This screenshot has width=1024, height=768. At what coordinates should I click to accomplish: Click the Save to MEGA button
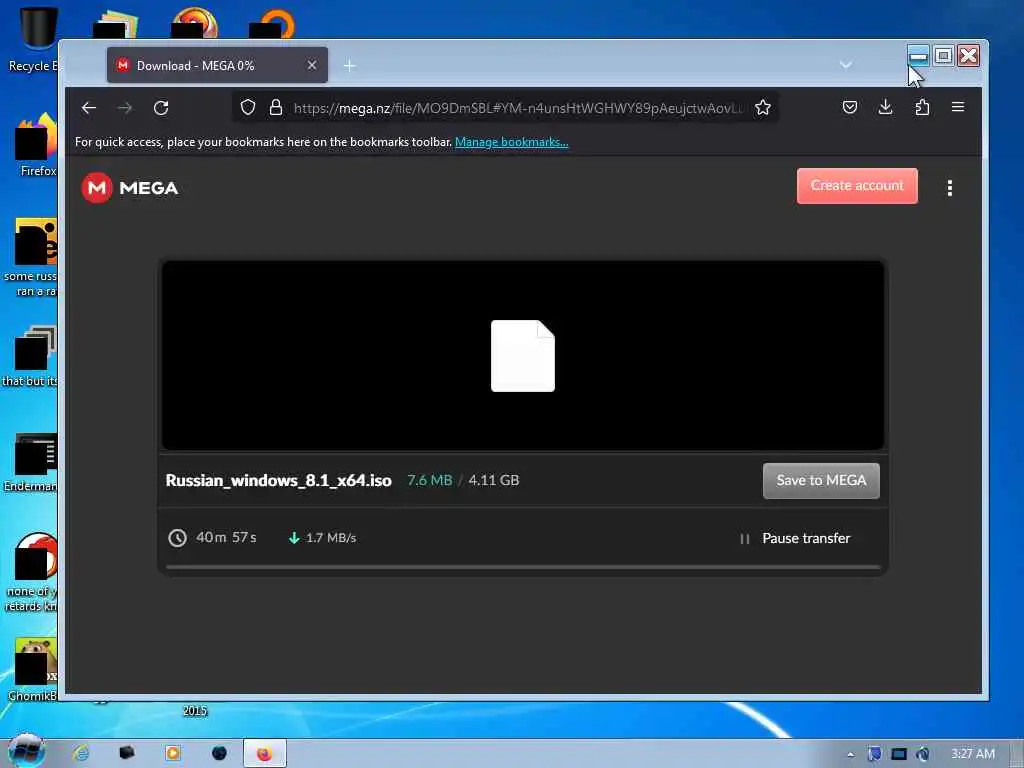tap(821, 481)
